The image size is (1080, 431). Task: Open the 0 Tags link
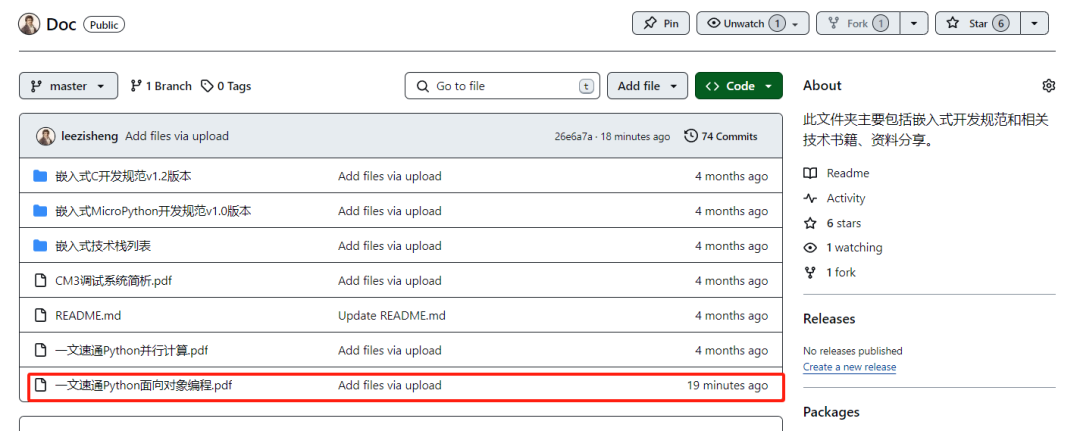click(226, 86)
